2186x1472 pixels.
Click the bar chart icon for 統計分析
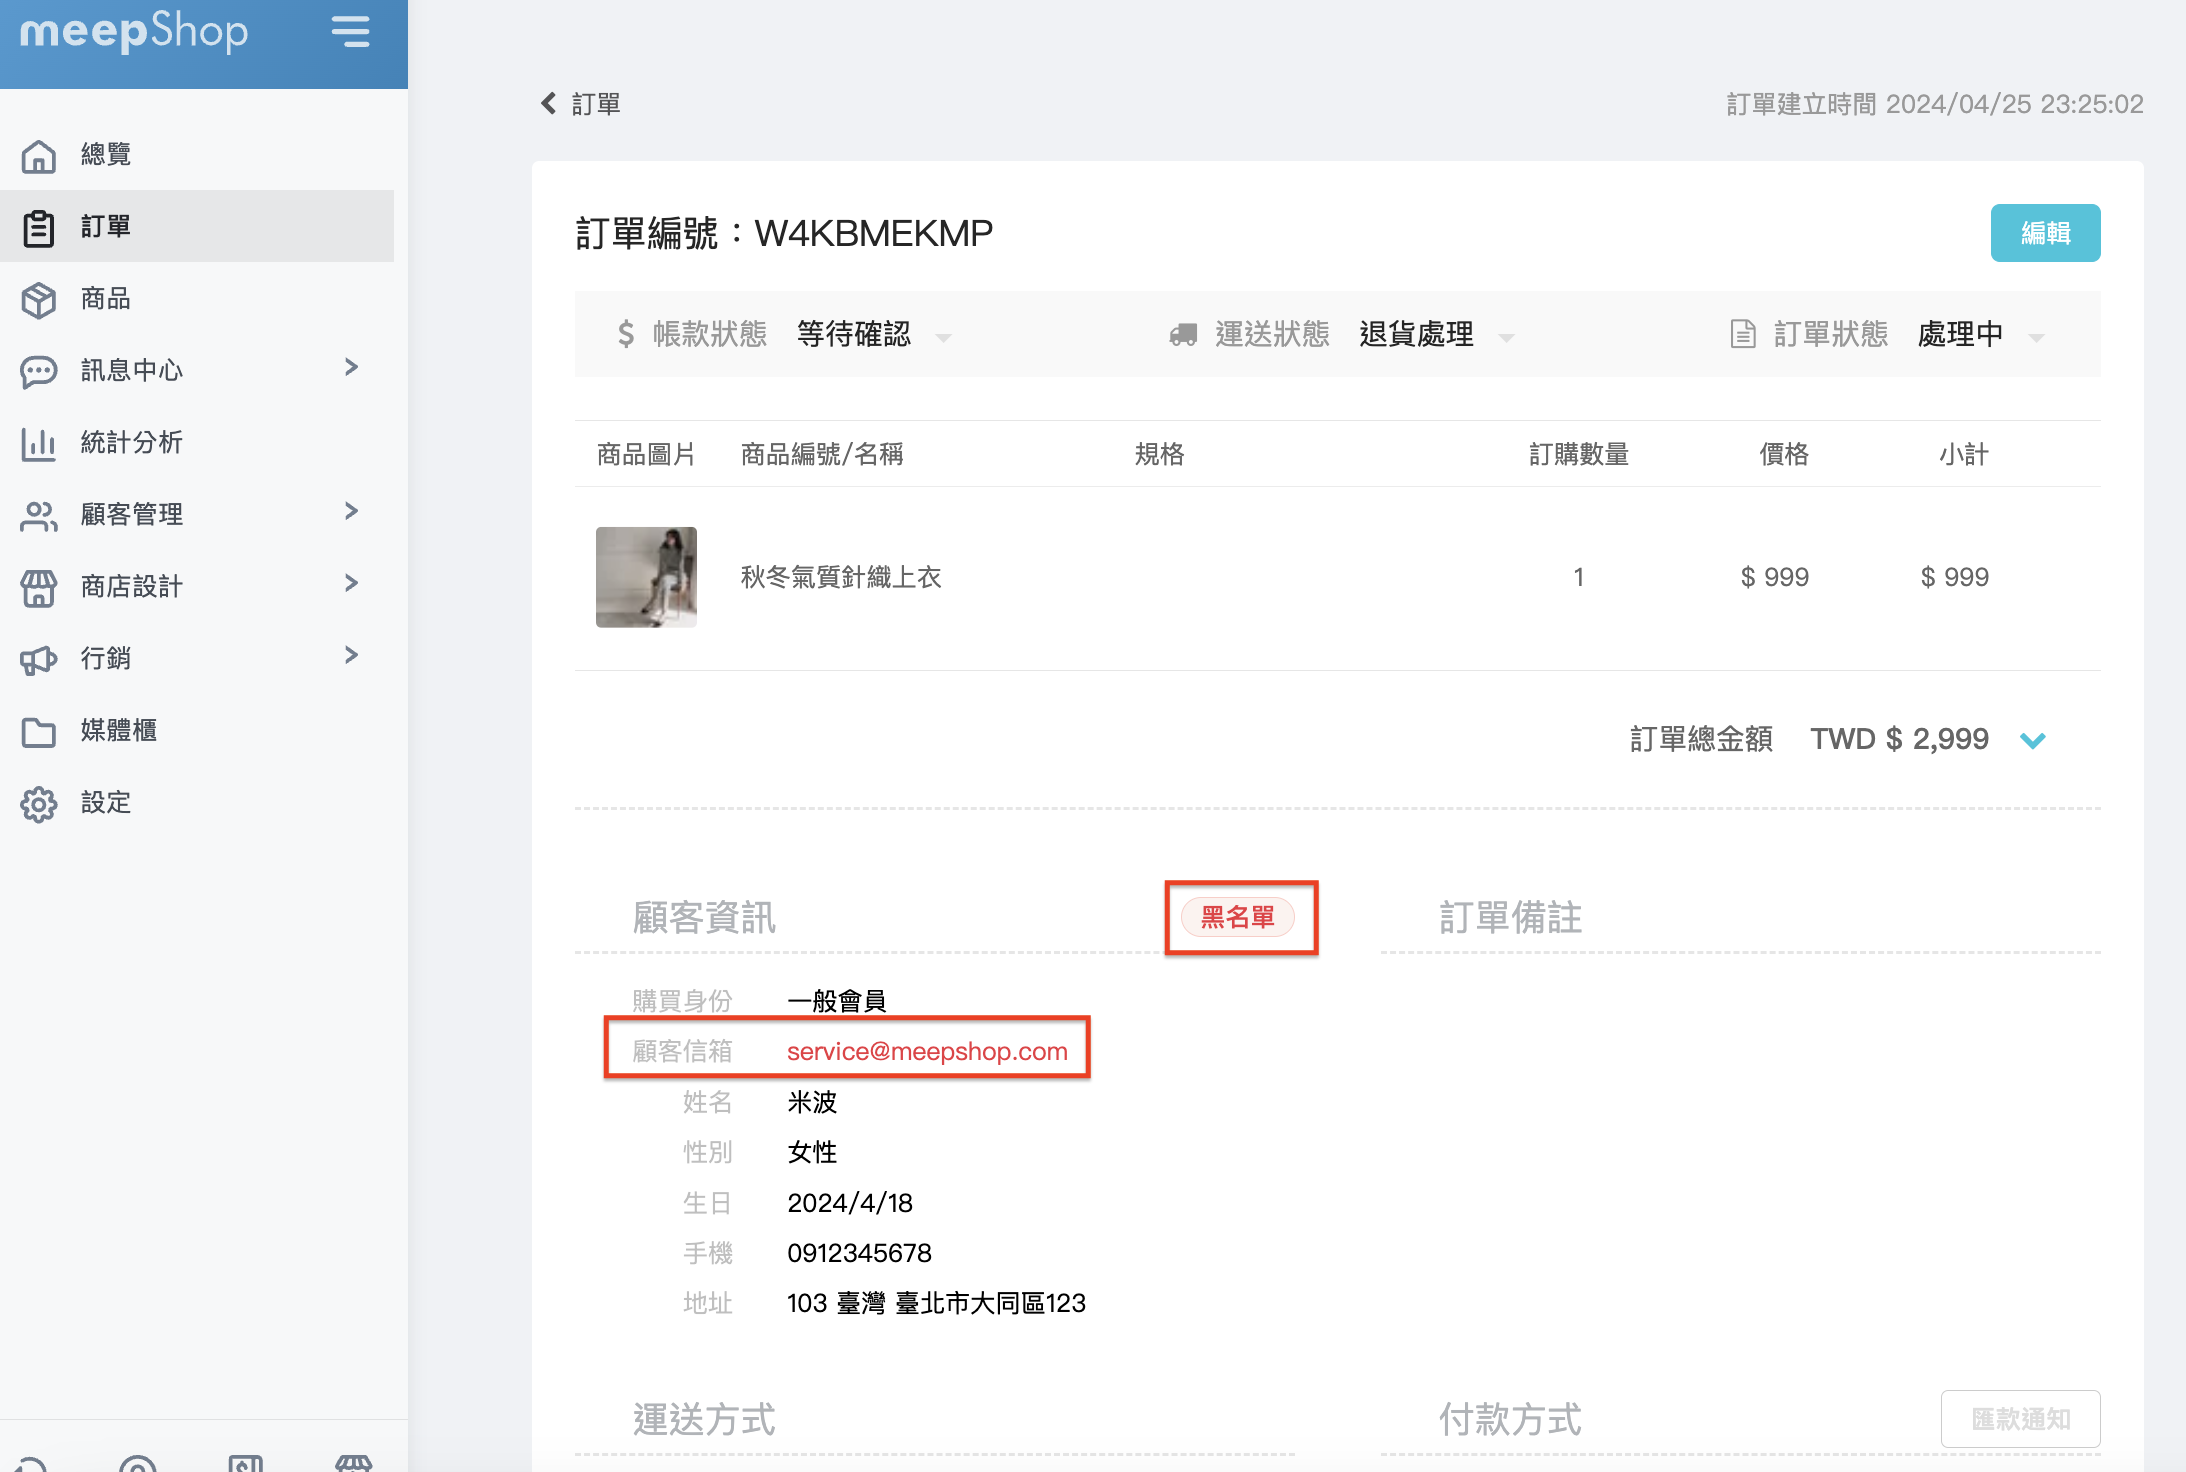(39, 443)
